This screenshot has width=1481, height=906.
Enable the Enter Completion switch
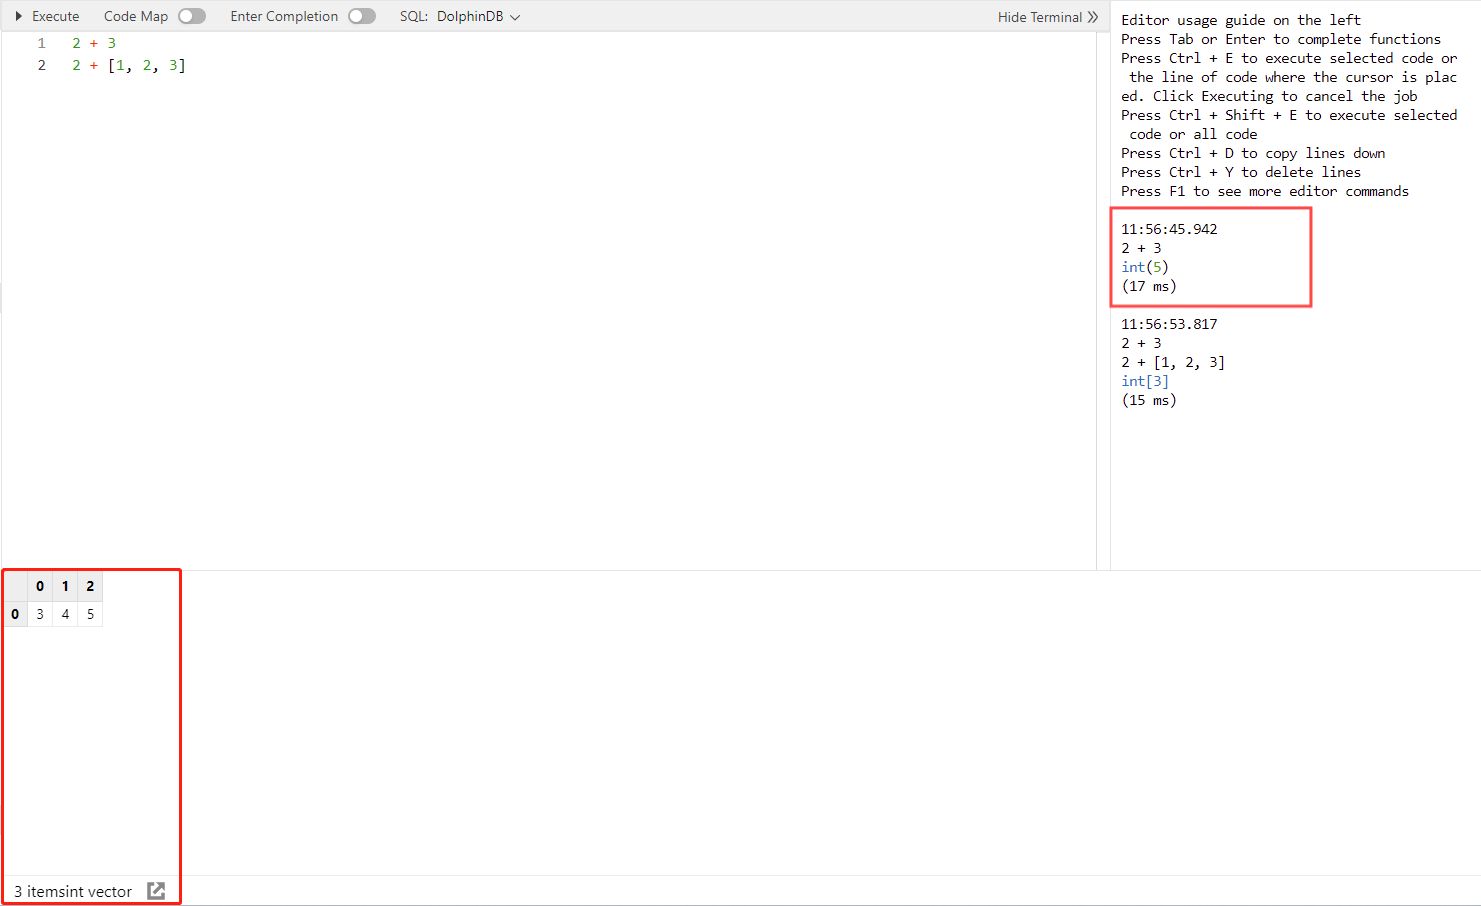click(362, 16)
